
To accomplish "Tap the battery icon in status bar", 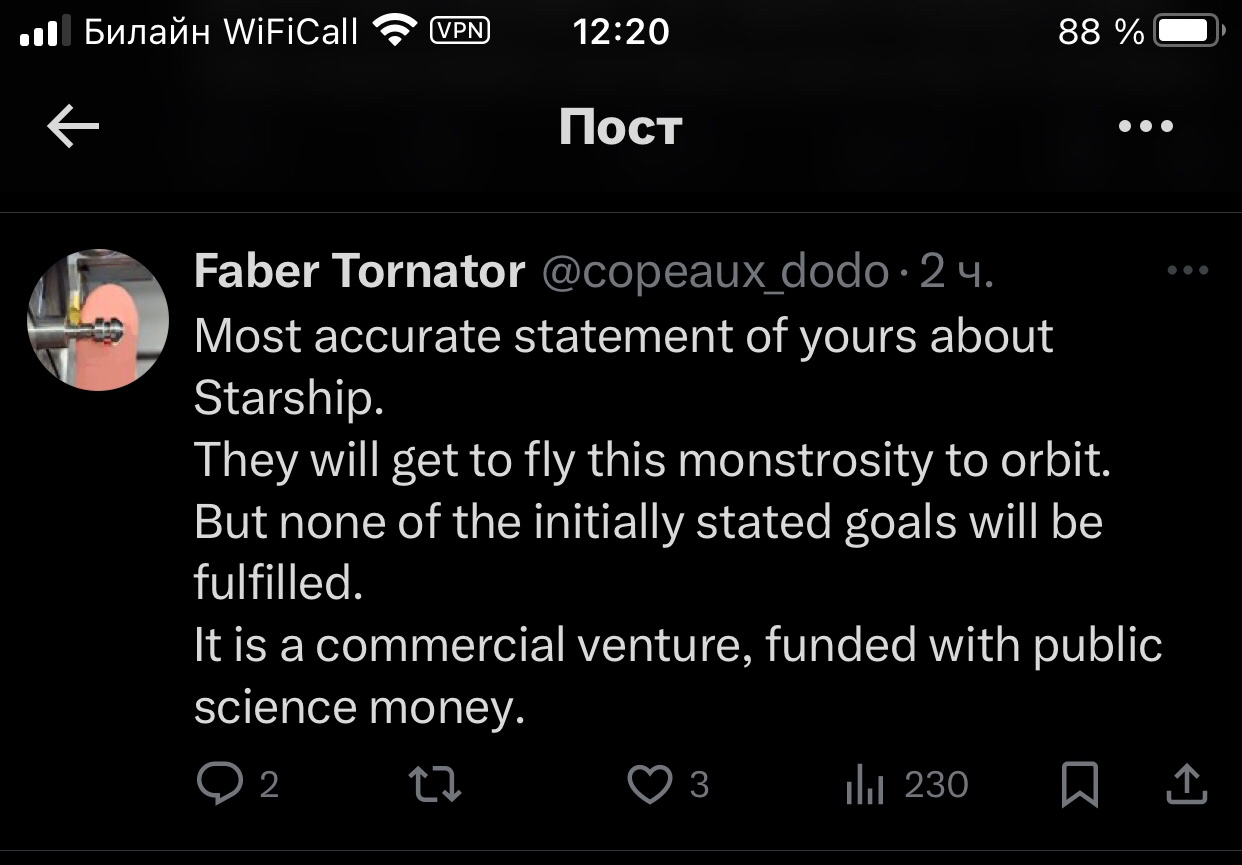I will point(1188,32).
